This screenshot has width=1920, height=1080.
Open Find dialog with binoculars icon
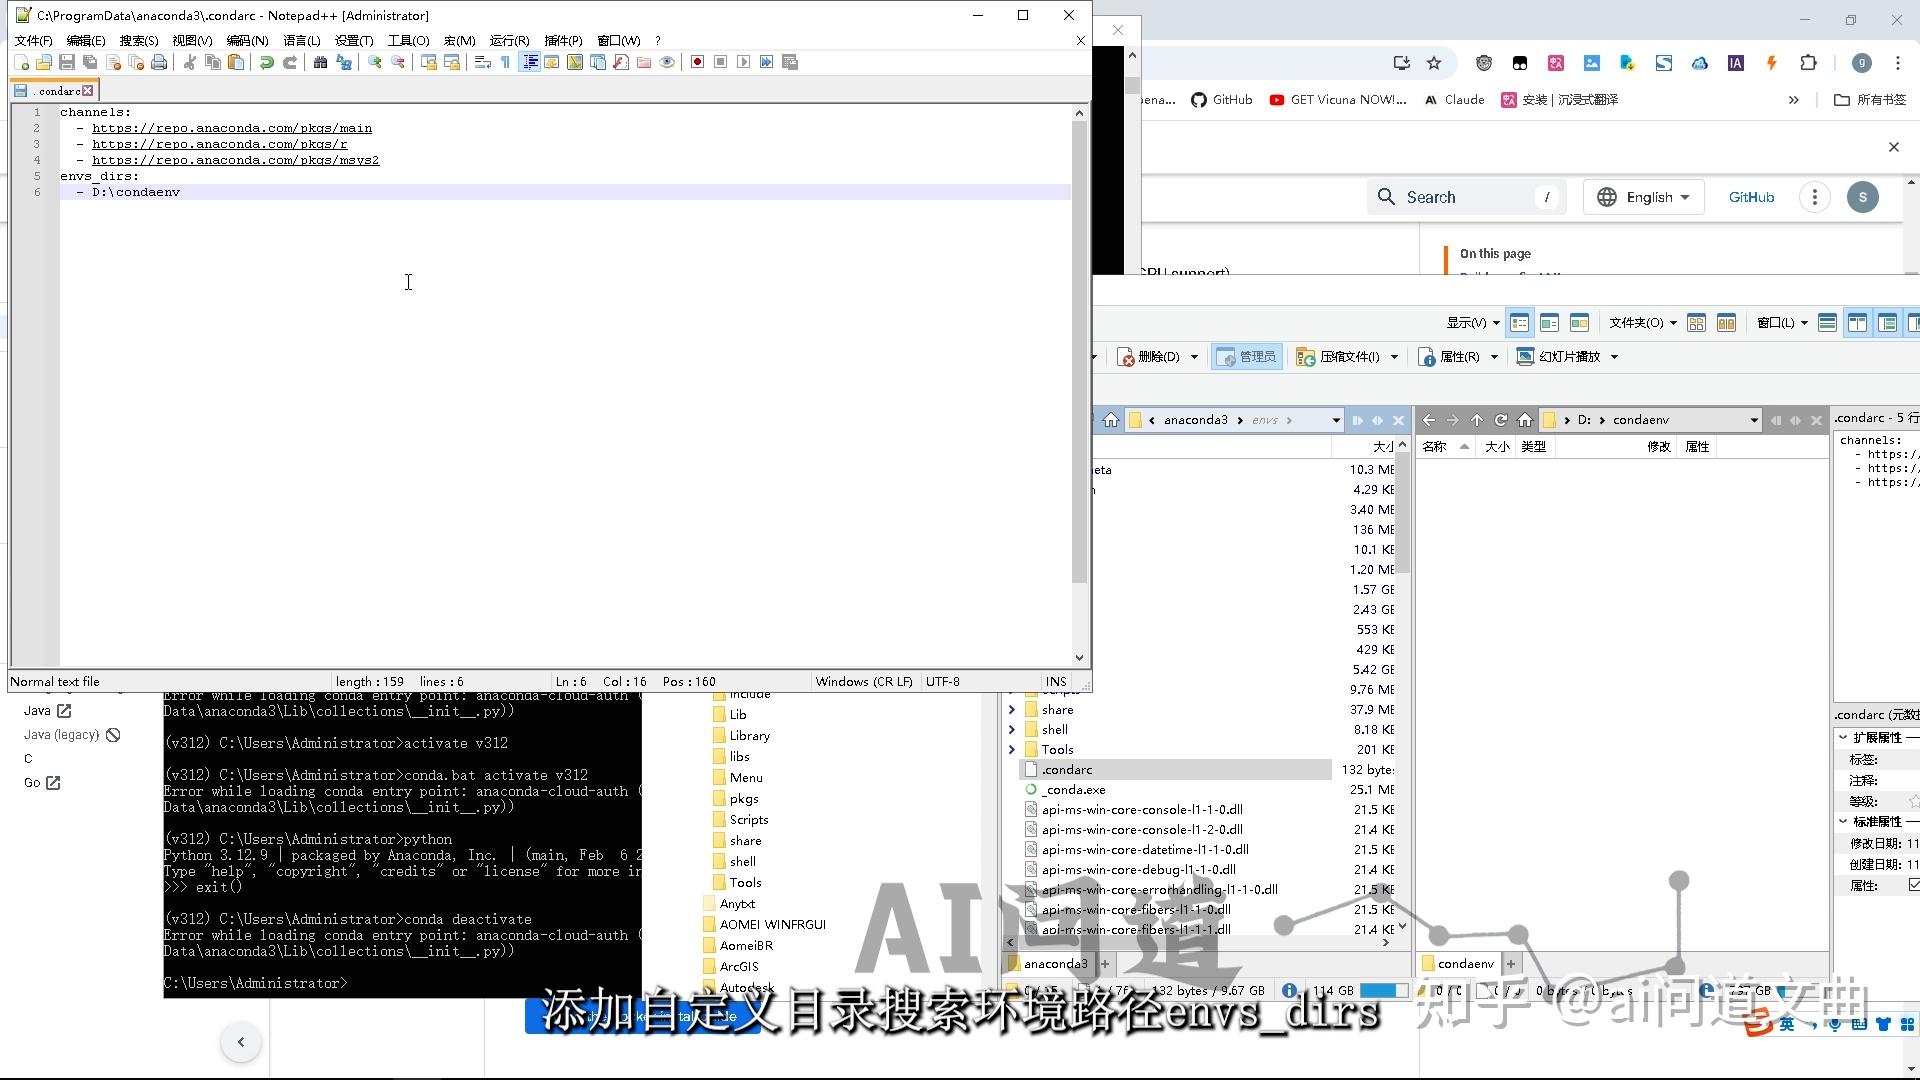click(x=321, y=62)
